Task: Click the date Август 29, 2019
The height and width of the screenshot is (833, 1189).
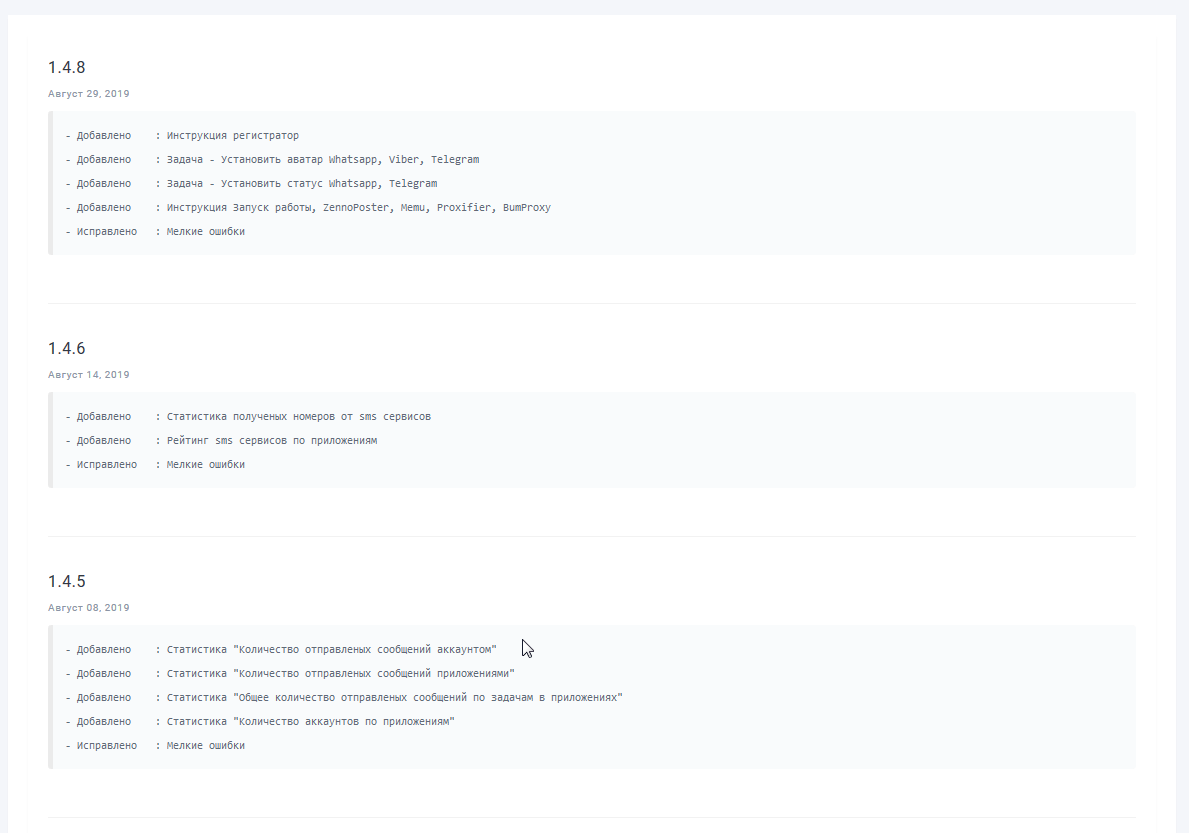Action: coord(88,94)
